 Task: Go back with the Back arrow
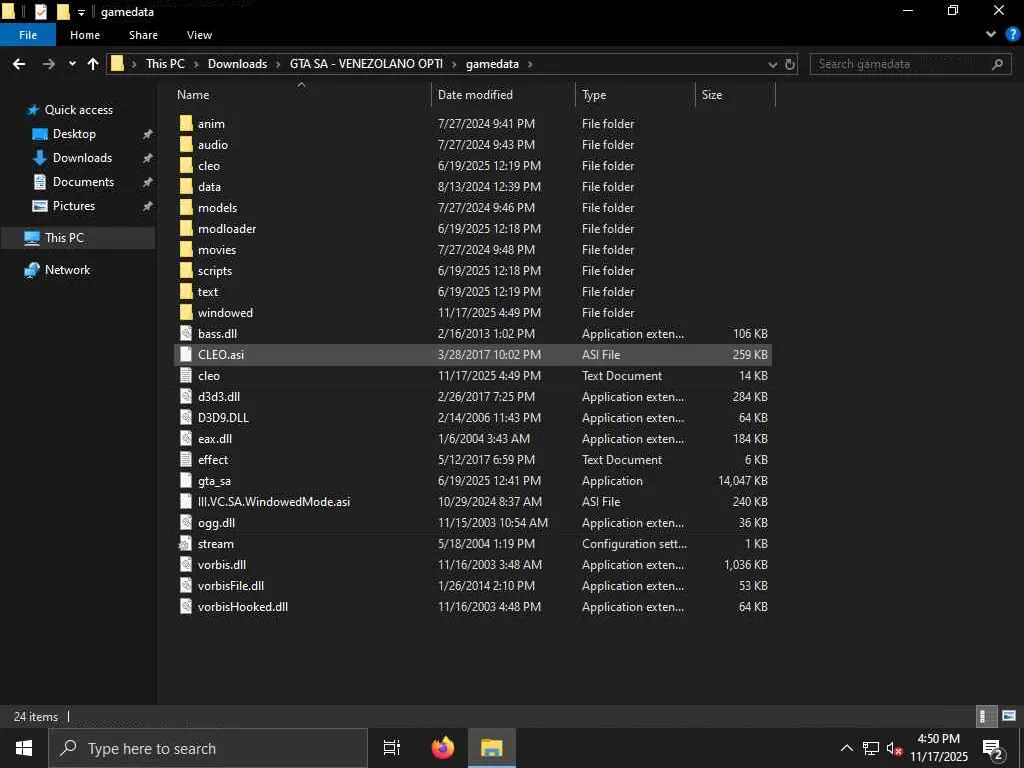pyautogui.click(x=19, y=64)
